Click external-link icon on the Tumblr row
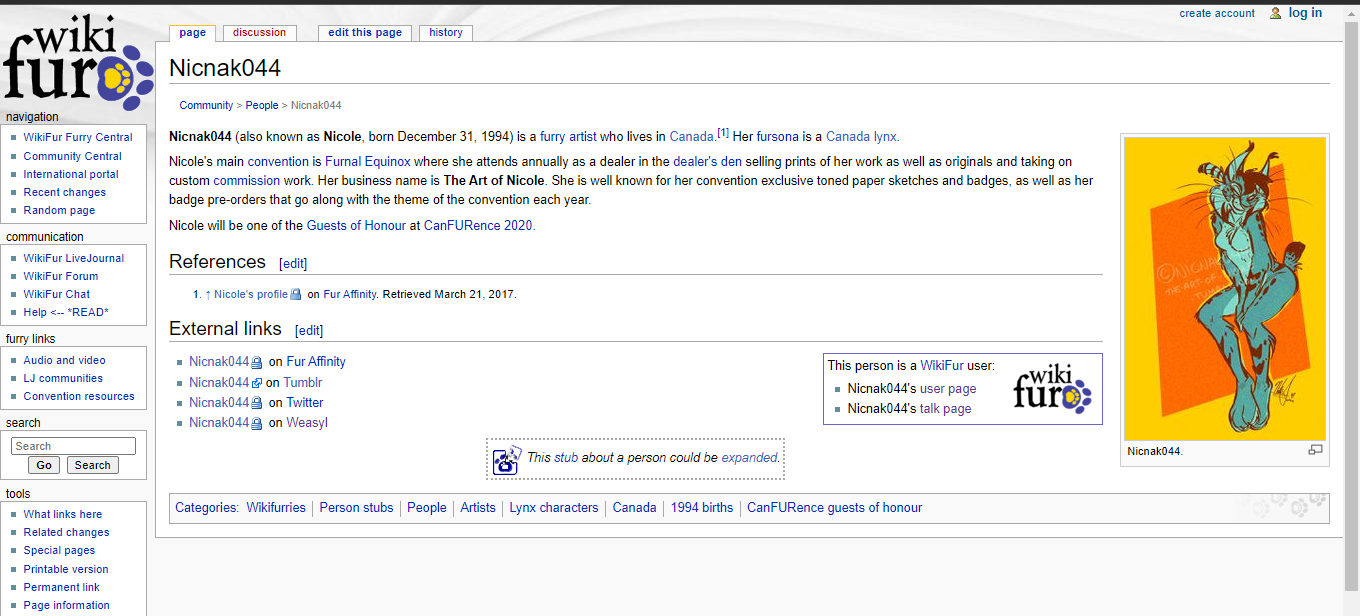Screen dimensions: 1360x616 [x=257, y=383]
